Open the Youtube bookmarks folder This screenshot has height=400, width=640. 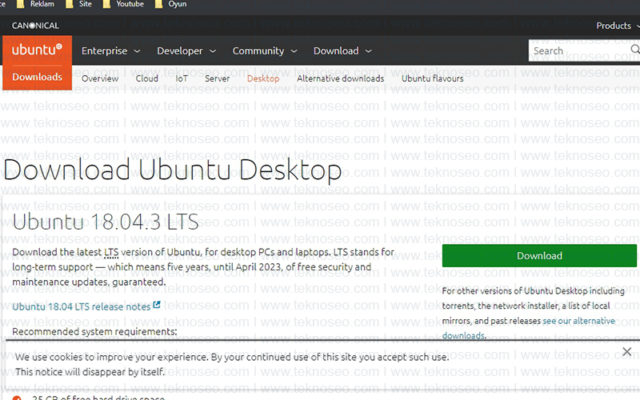pos(123,4)
